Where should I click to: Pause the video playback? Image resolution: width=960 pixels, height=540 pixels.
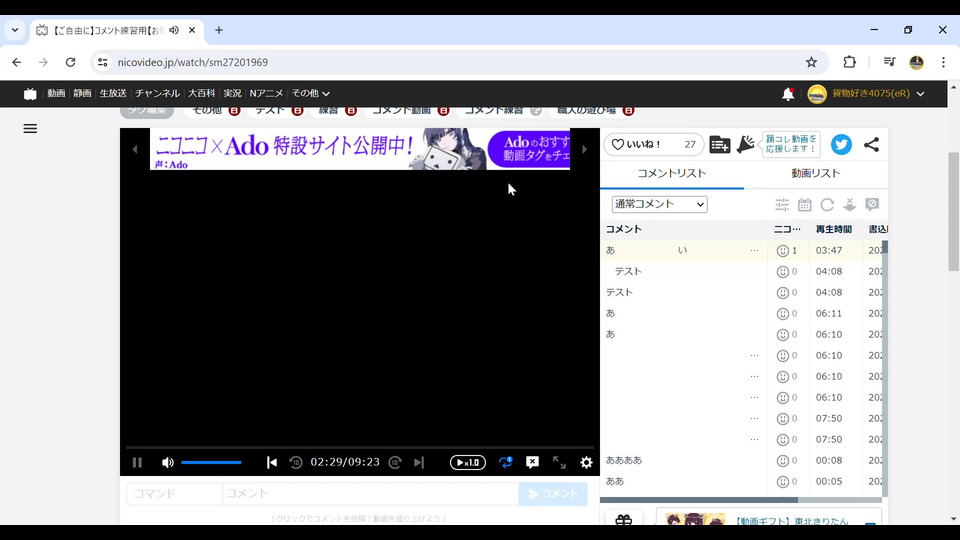[x=137, y=462]
